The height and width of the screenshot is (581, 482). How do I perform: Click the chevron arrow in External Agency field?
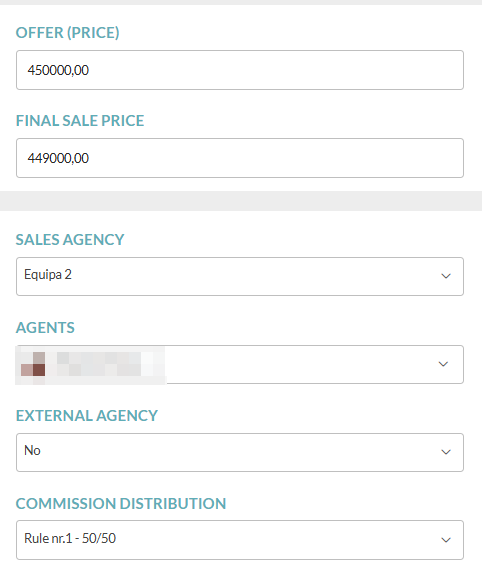pyautogui.click(x=446, y=452)
